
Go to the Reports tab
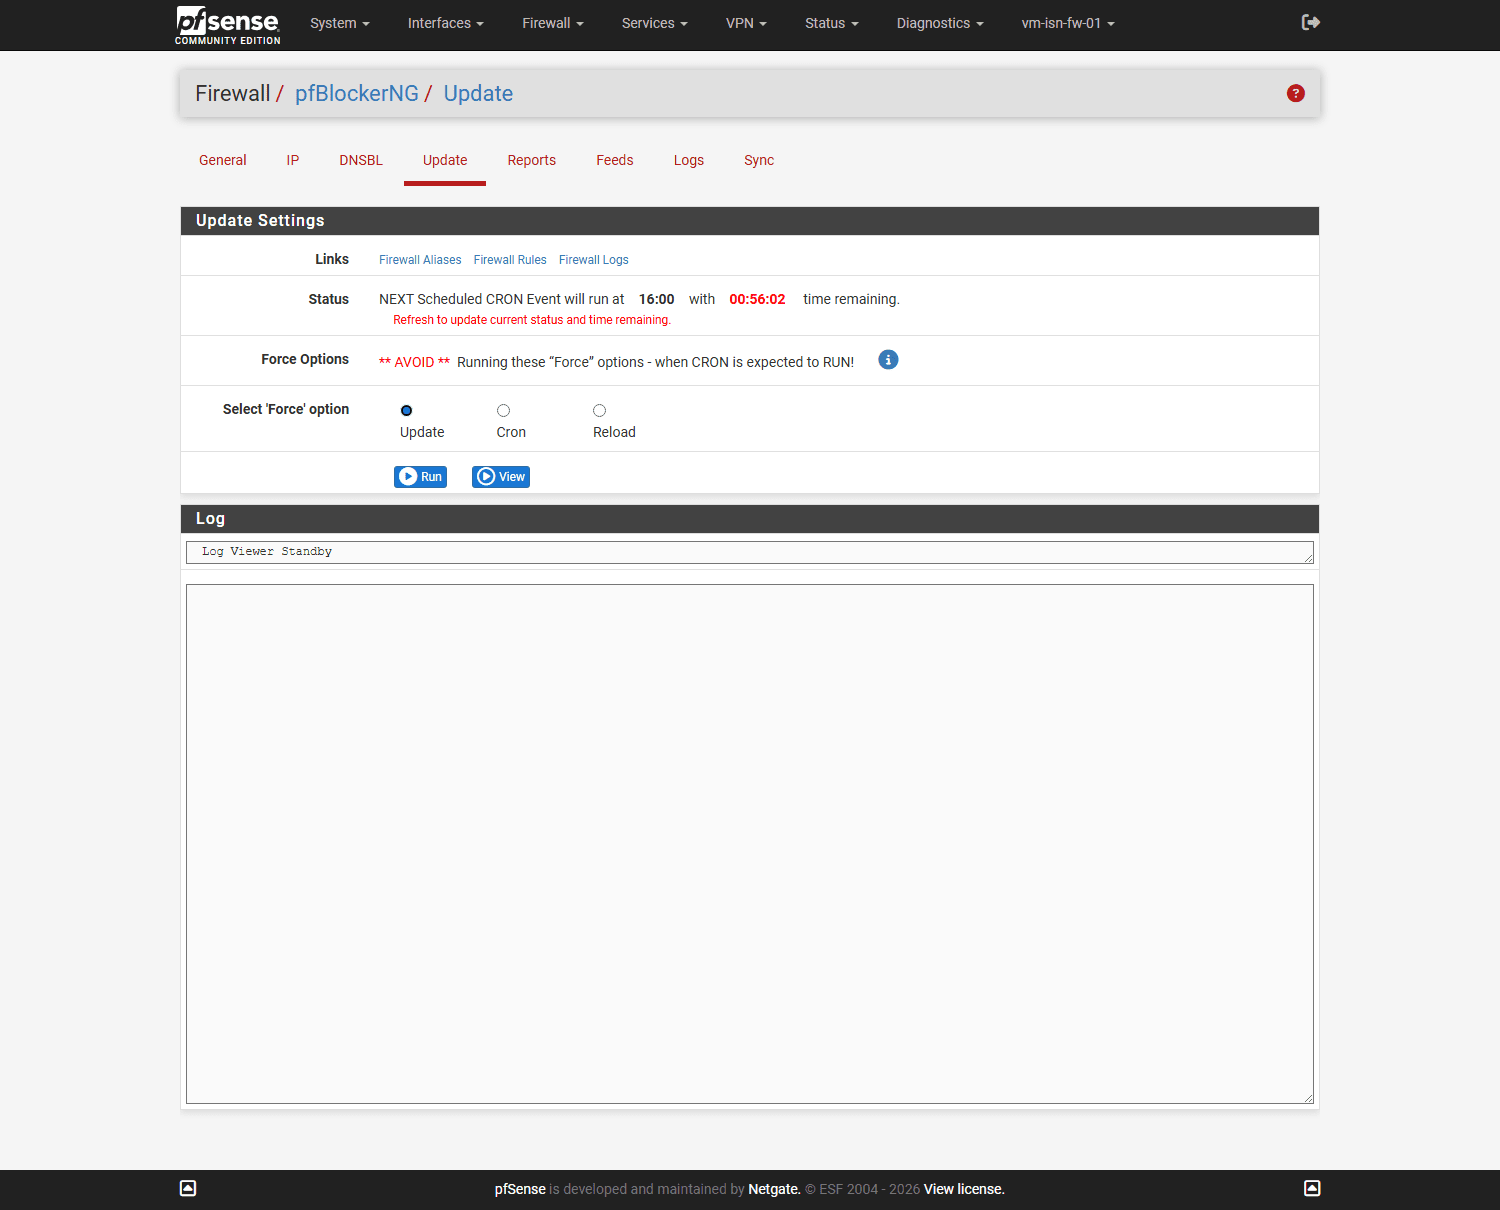(531, 160)
